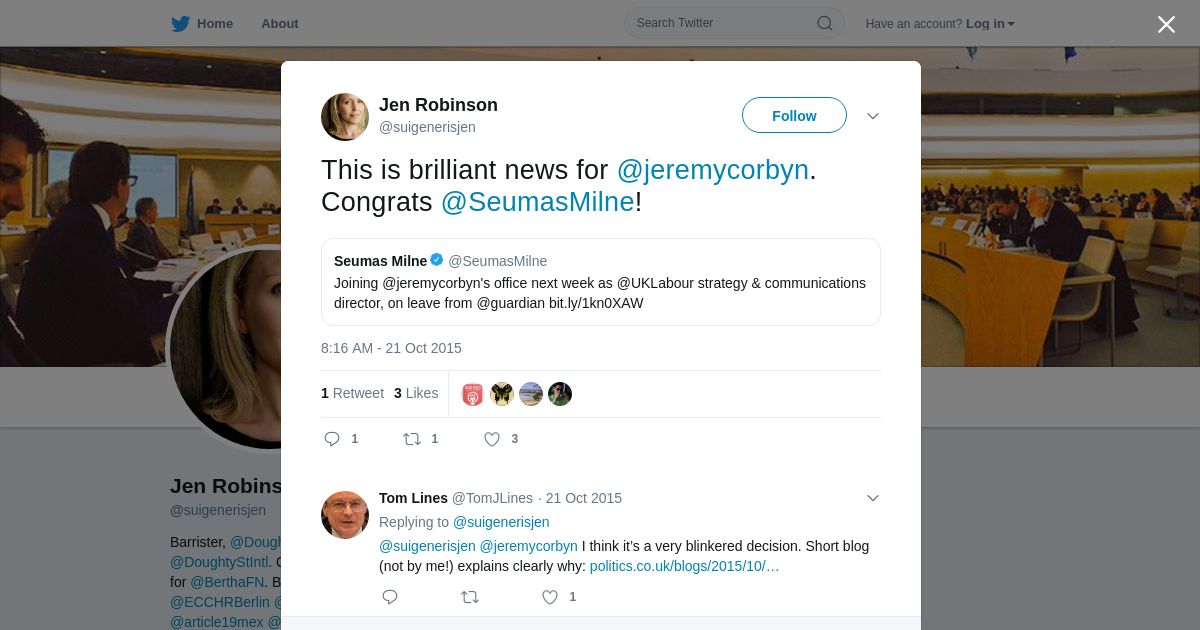Open Jen Robinson tweet options chevron

[x=872, y=116]
